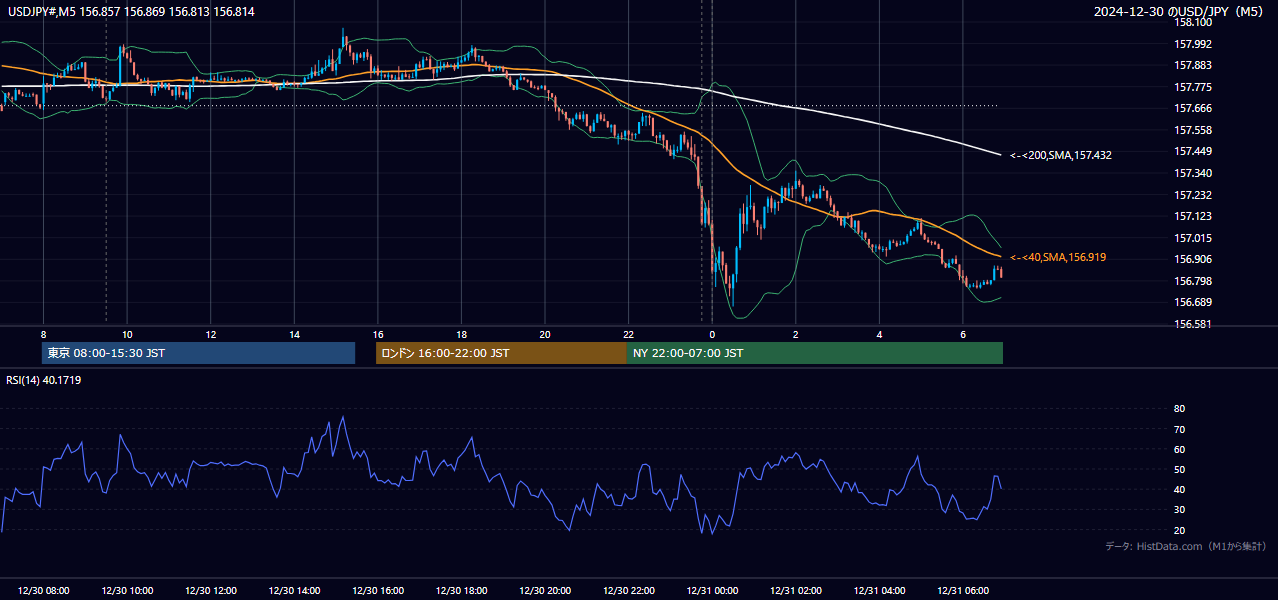
Task: Select the ロンドン 16:00-22:00 JST session bar
Action: point(501,353)
